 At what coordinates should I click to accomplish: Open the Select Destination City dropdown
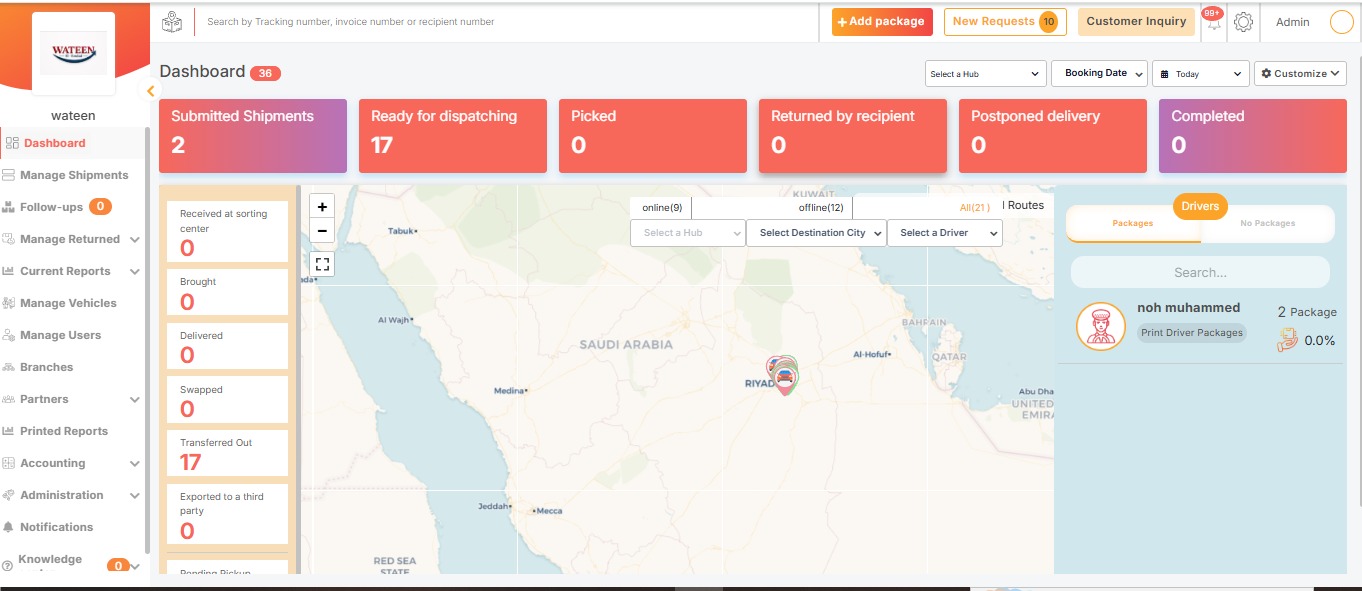[x=816, y=233]
